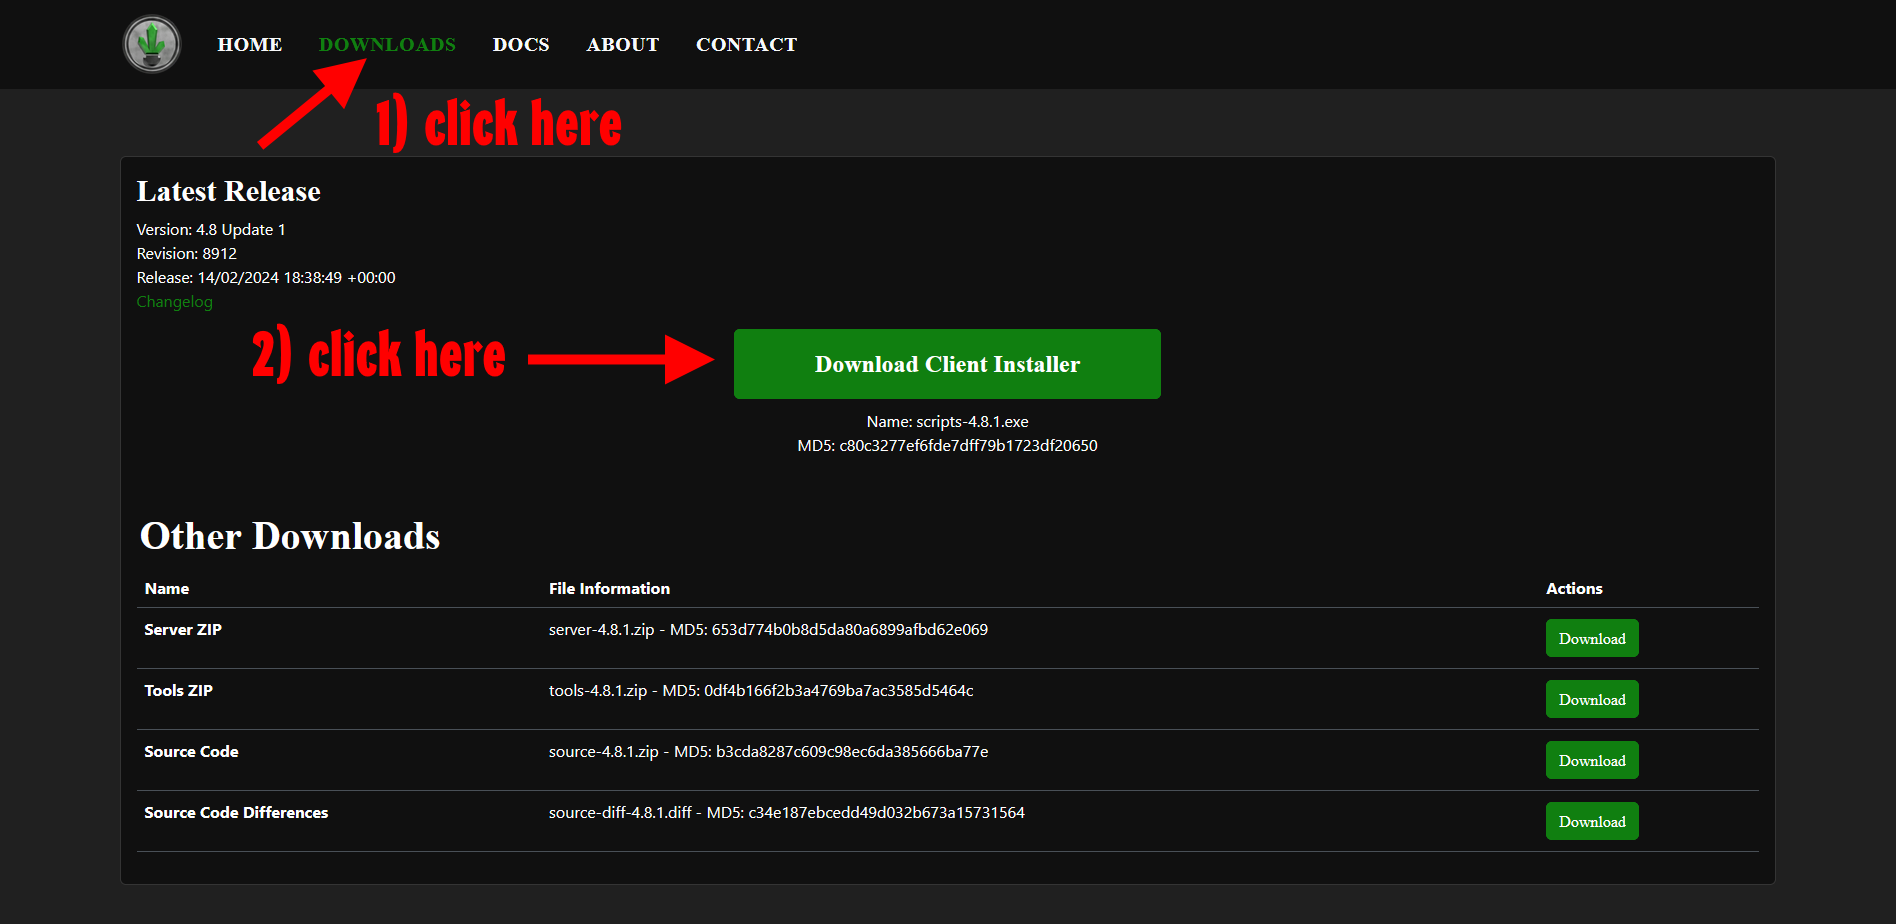Click the 'Server ZIP' row name
Viewport: 1896px width, 924px height.
pyautogui.click(x=183, y=630)
